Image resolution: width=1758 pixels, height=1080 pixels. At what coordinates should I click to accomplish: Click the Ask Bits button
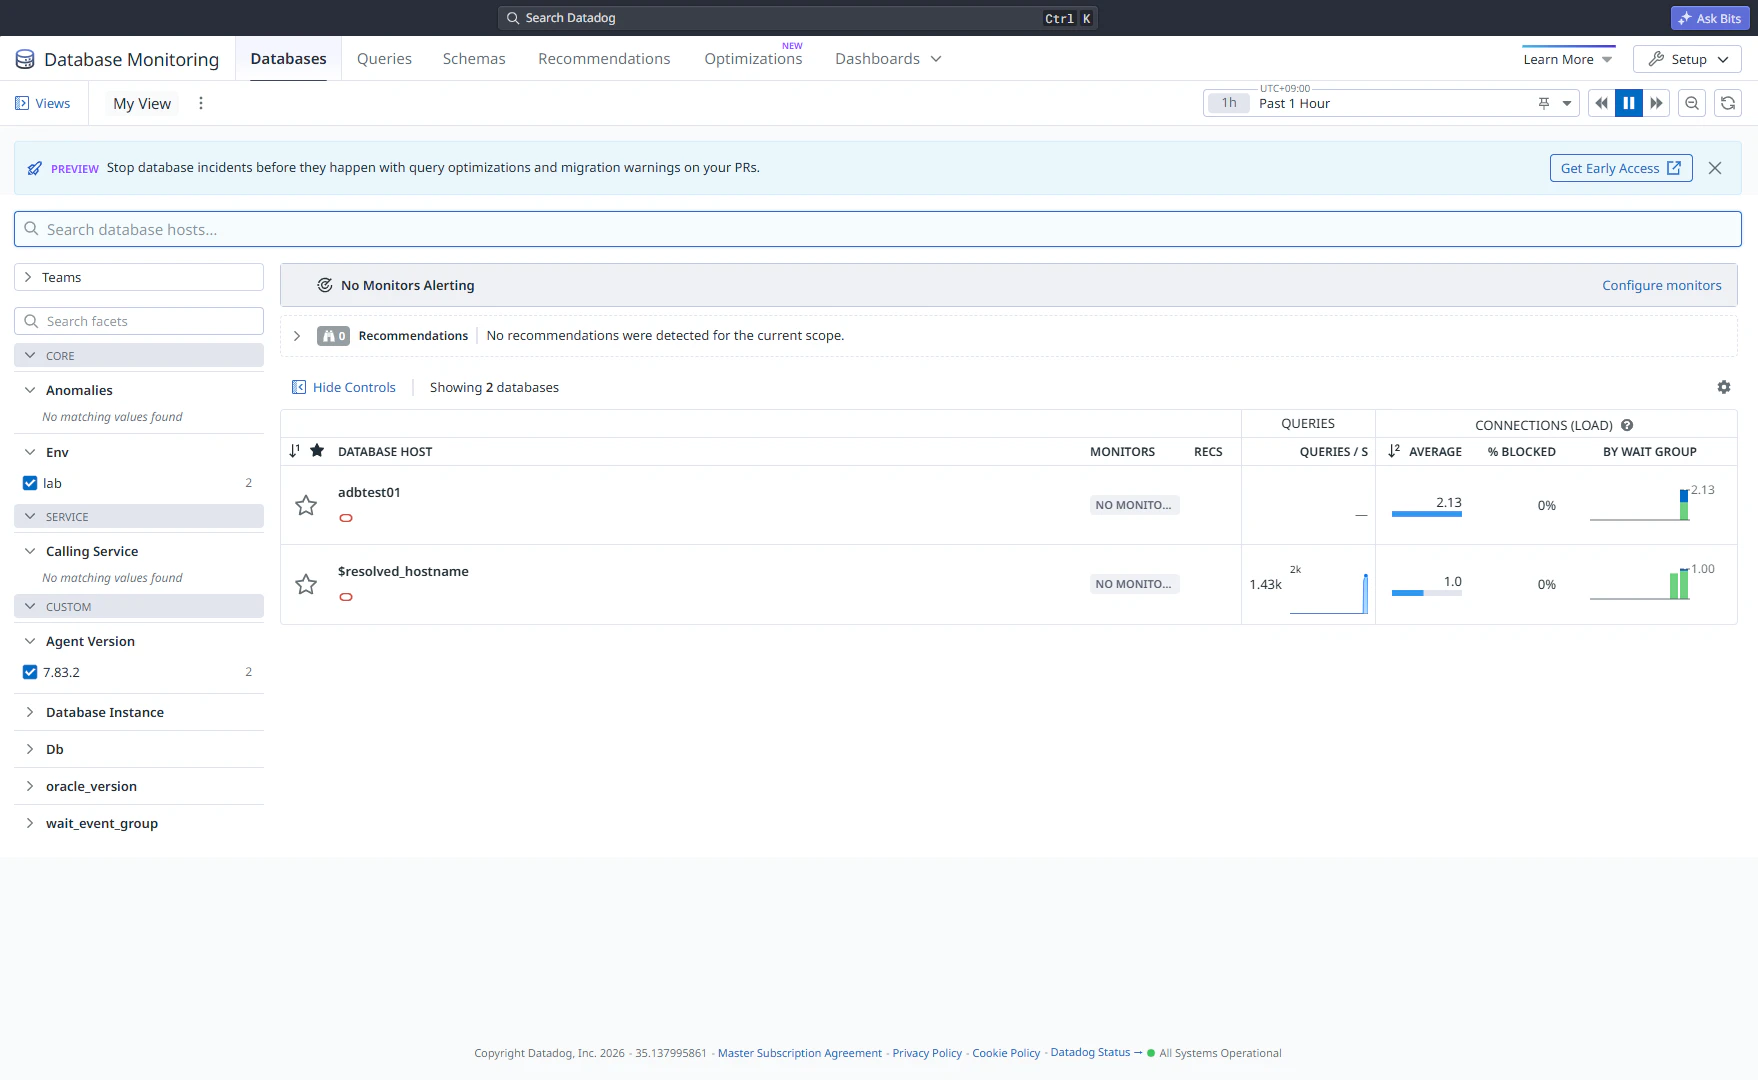[x=1710, y=18]
